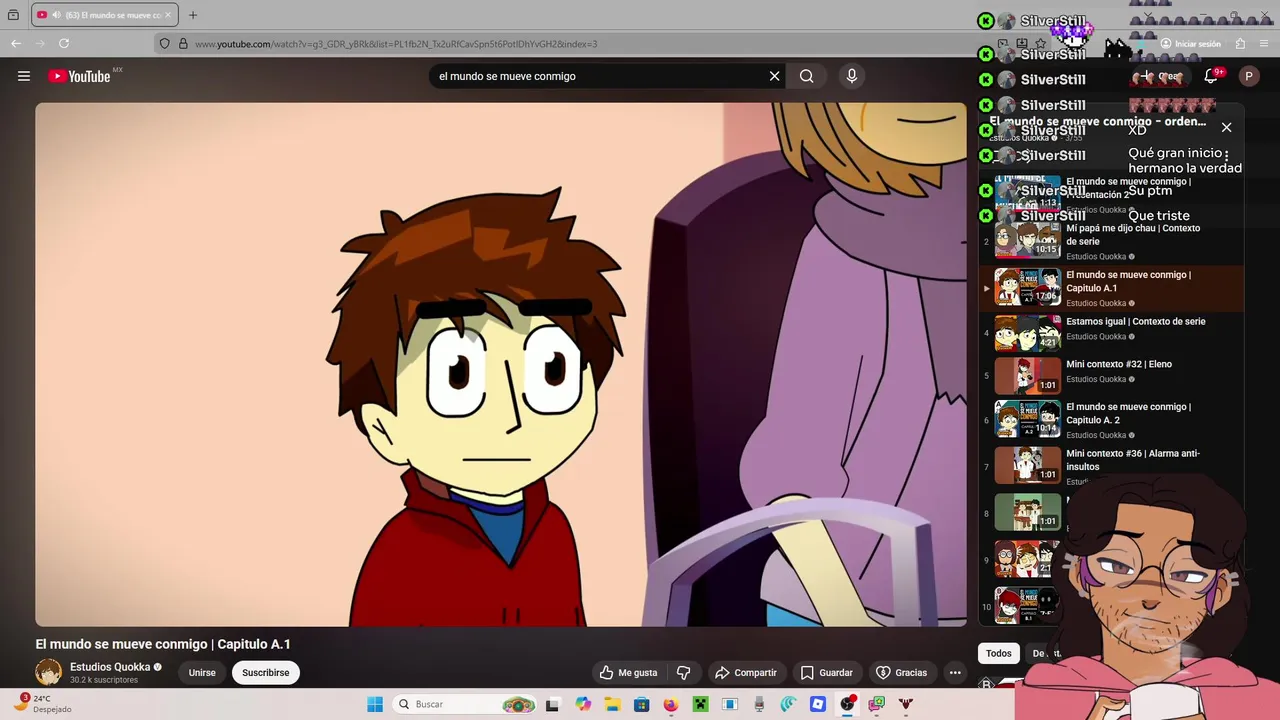The height and width of the screenshot is (720, 1280).
Task: Go back in the browser
Action: point(16,43)
